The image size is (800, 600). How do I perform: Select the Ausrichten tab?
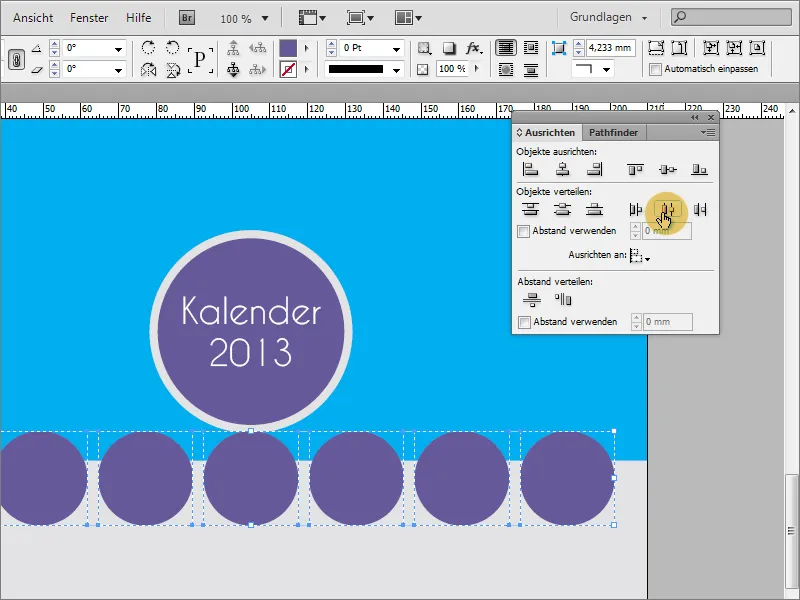(546, 133)
